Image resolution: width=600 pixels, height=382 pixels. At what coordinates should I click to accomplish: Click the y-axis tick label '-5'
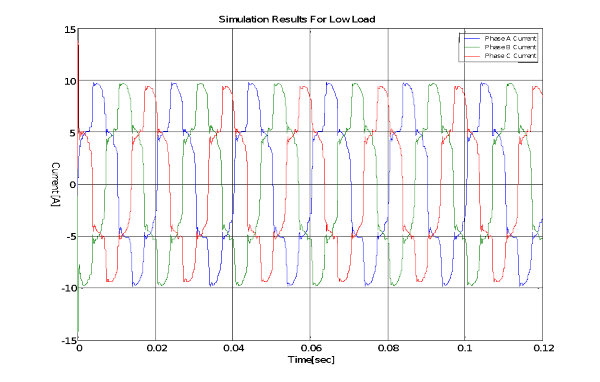pos(71,237)
